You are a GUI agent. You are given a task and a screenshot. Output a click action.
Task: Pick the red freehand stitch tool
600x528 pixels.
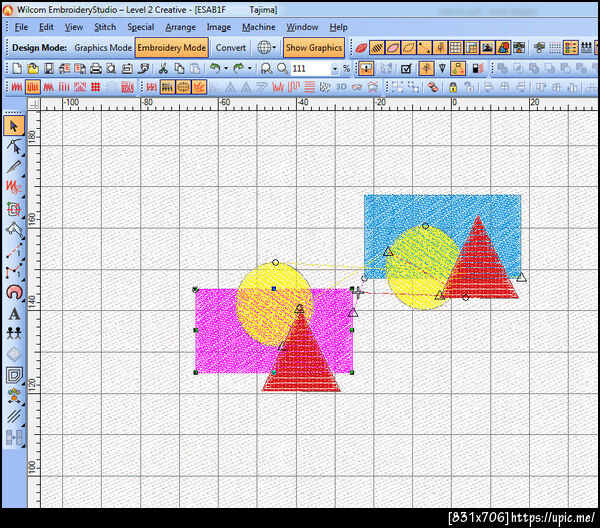(x=14, y=187)
